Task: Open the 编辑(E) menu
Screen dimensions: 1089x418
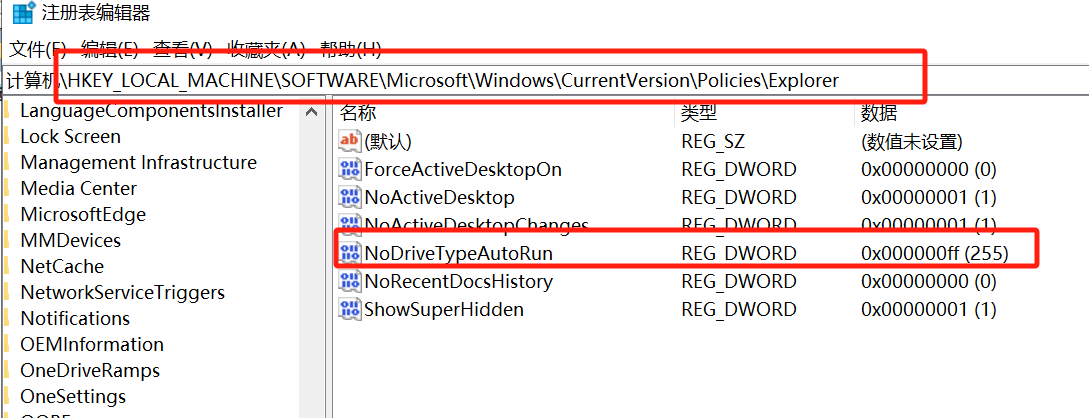Action: click(x=110, y=49)
